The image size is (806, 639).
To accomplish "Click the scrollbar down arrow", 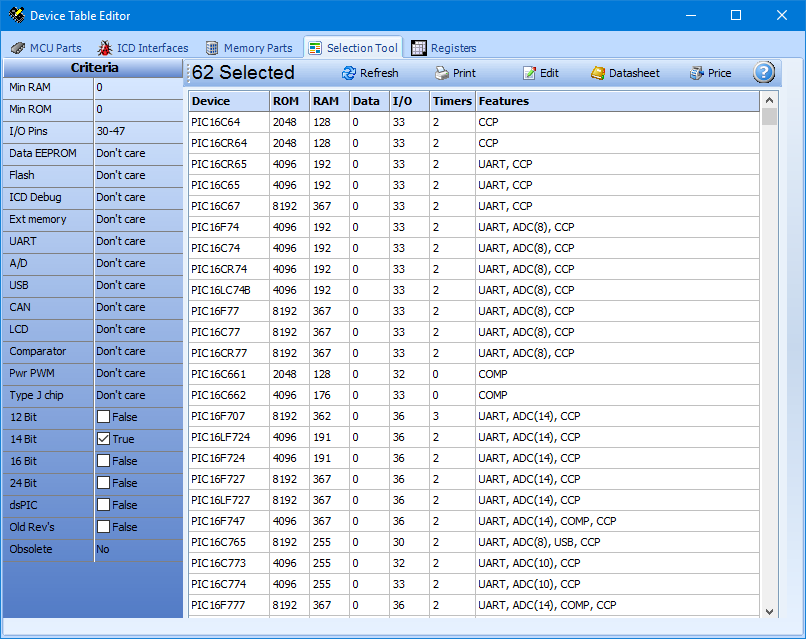I will 769,611.
